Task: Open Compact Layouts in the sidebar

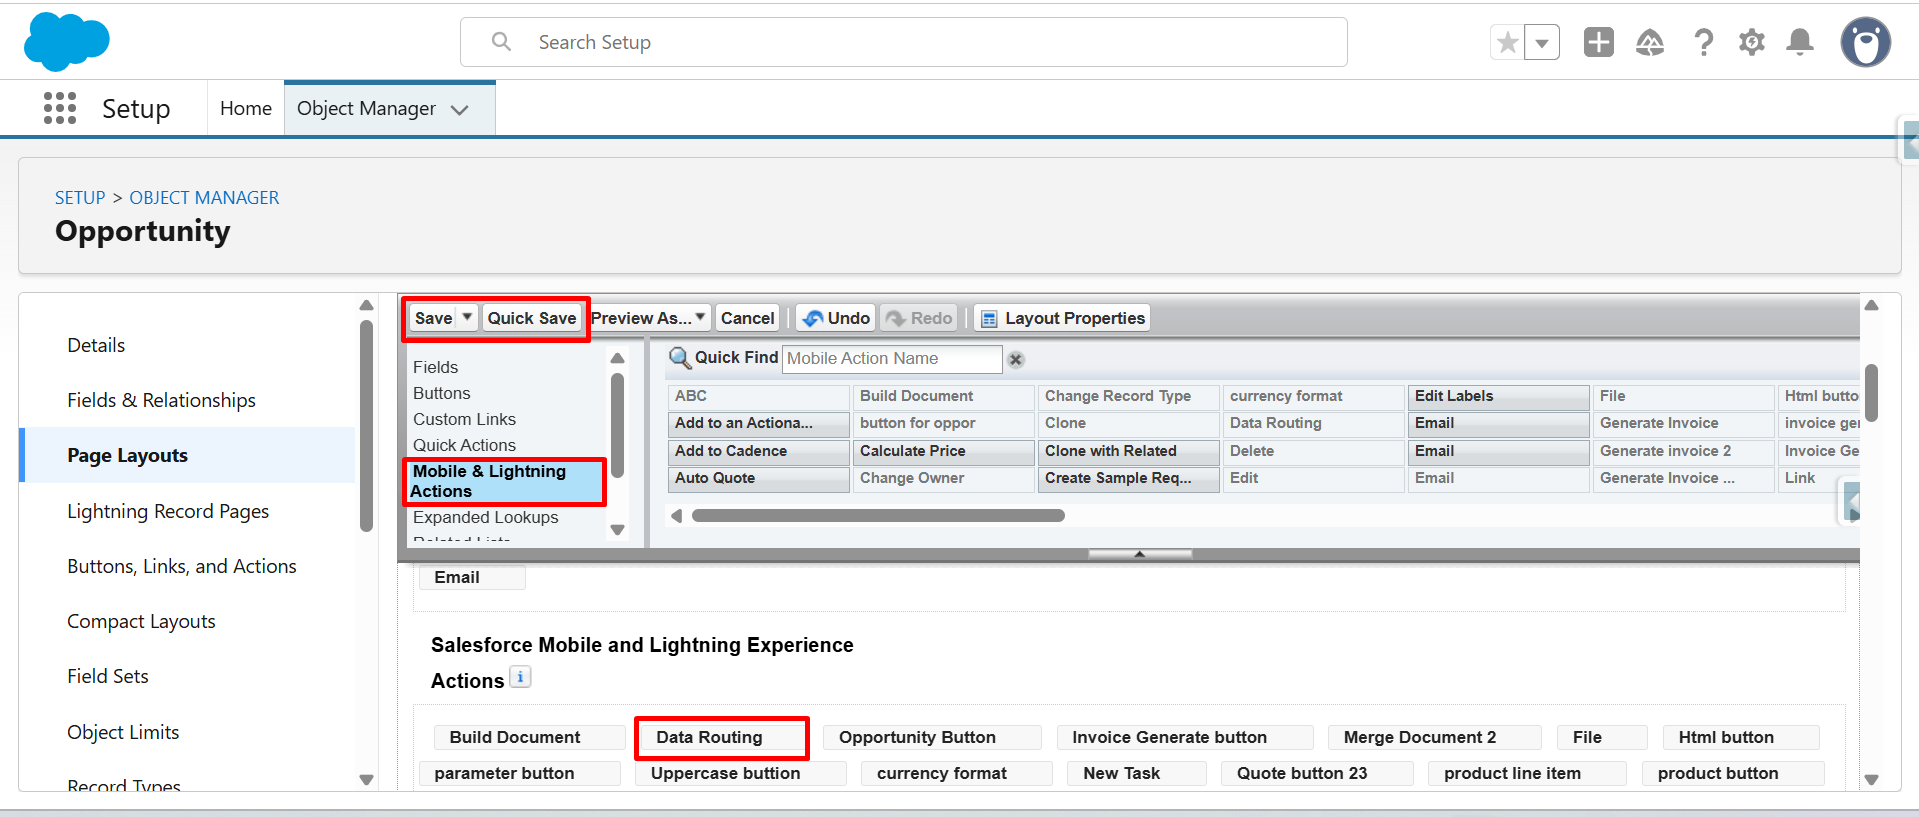Action: coord(141,621)
